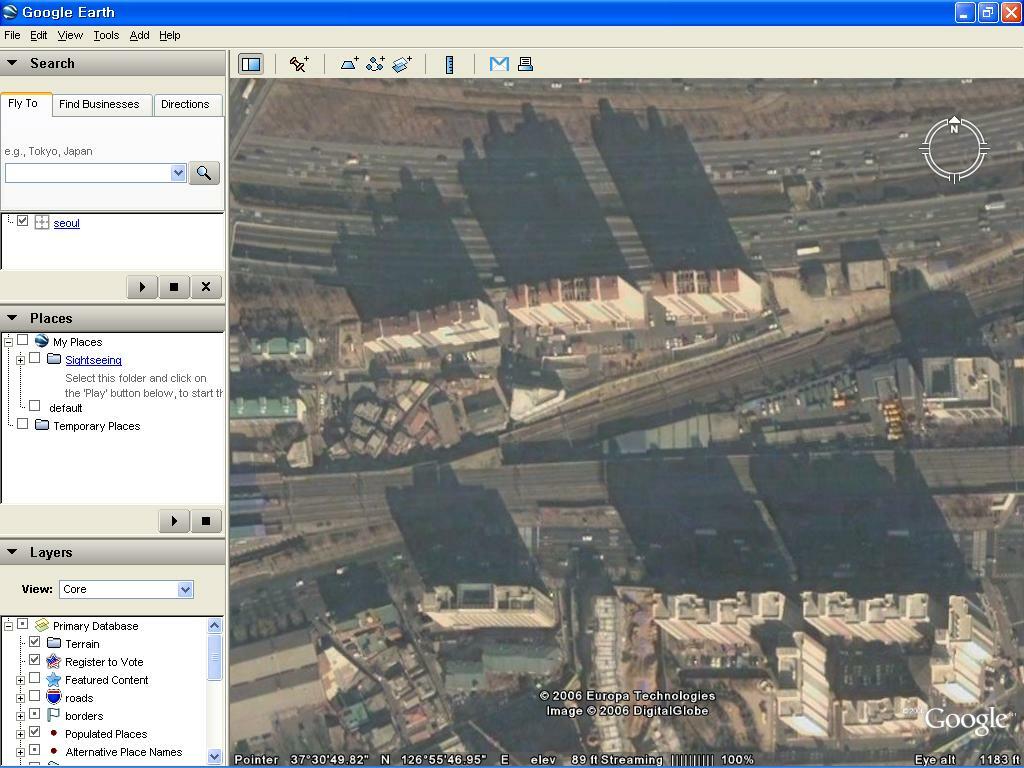
Task: Open the Ruler measurement tool
Action: 450,64
